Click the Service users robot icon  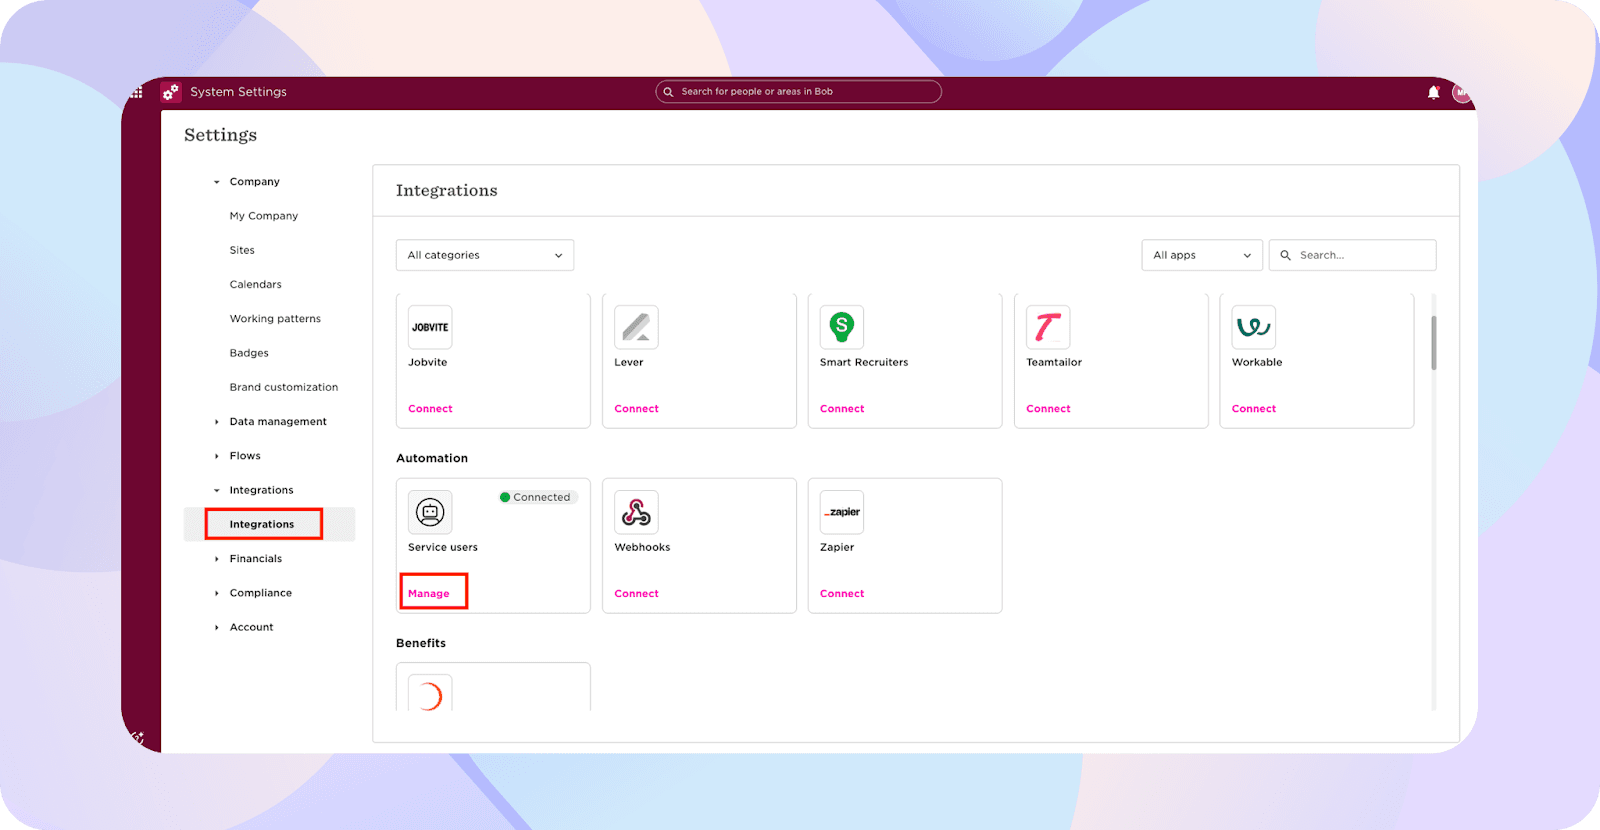pyautogui.click(x=430, y=512)
